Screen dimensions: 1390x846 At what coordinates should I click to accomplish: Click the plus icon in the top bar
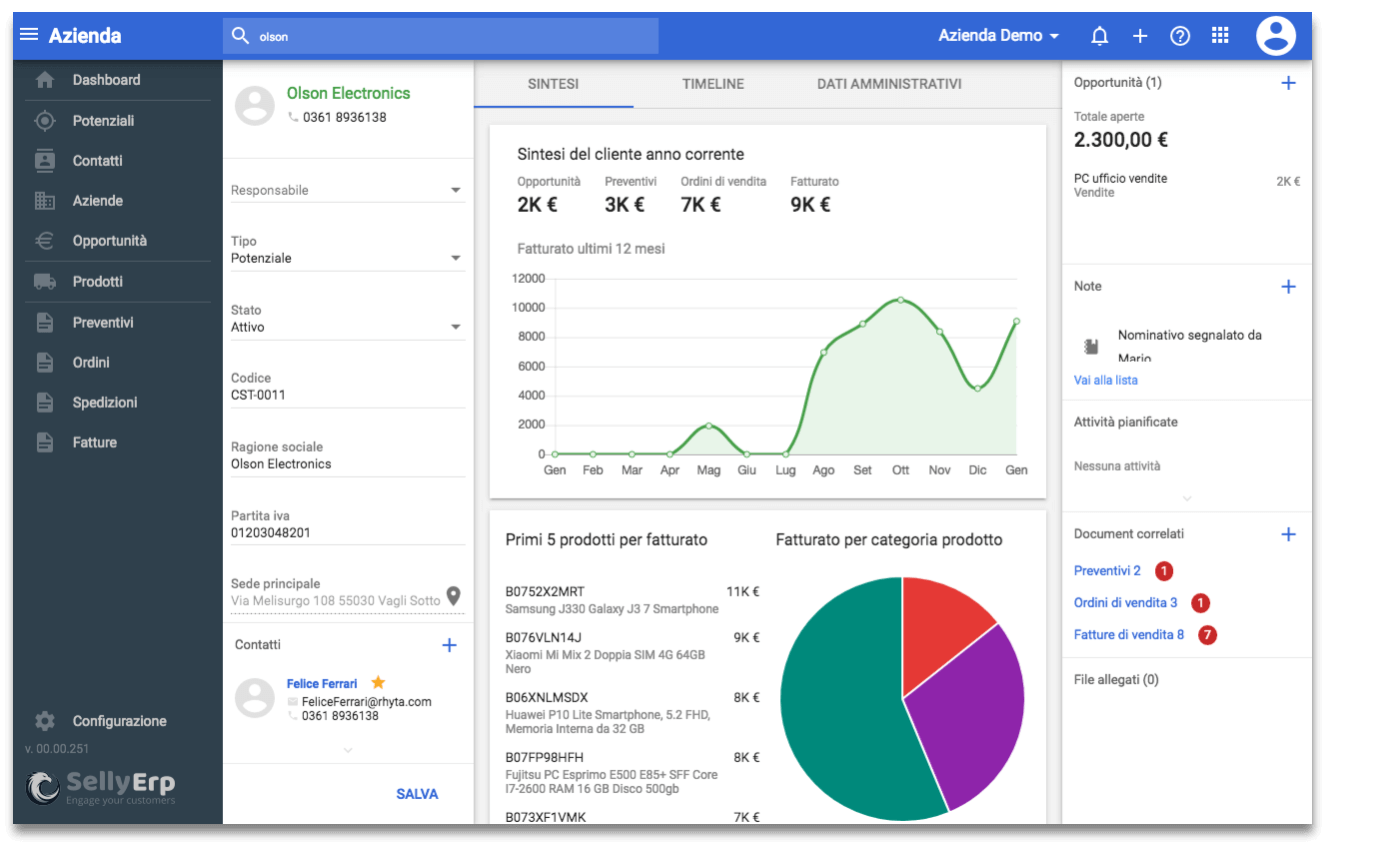(1140, 36)
